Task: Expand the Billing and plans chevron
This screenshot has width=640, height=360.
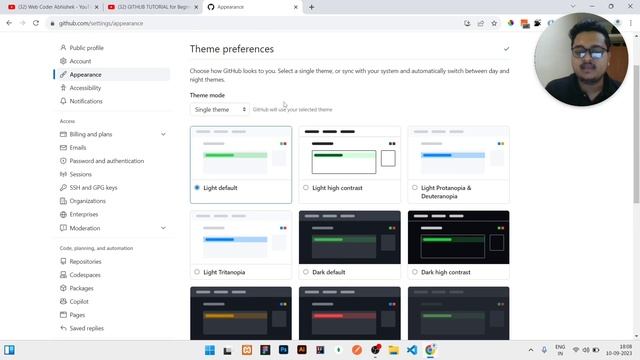Action: (163, 134)
